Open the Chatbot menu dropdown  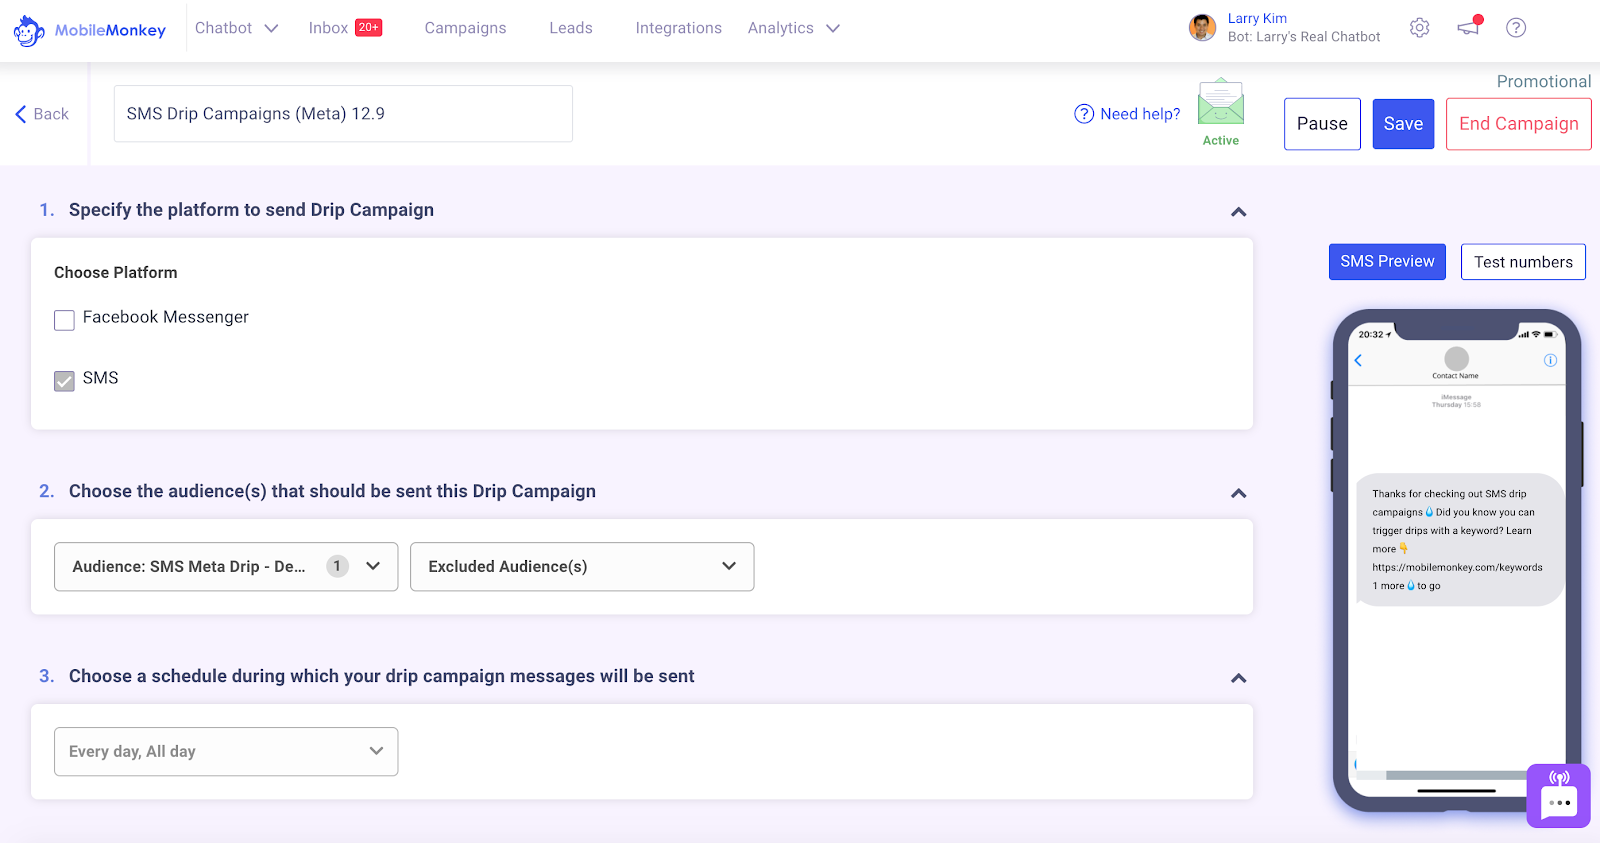pyautogui.click(x=237, y=28)
